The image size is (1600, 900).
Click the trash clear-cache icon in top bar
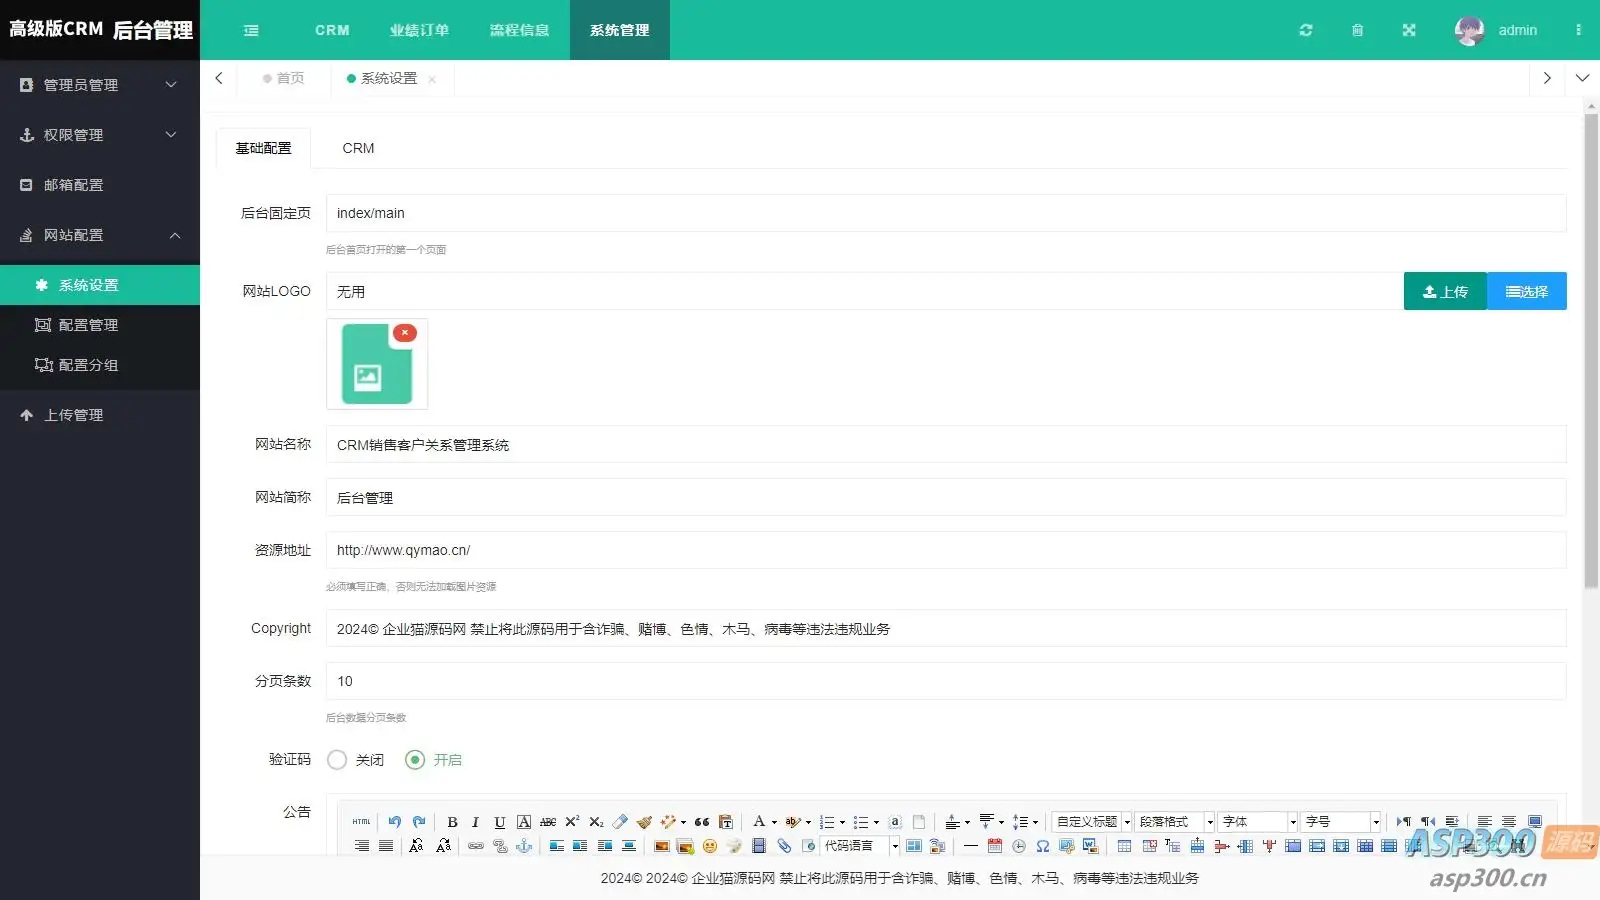coord(1357,30)
